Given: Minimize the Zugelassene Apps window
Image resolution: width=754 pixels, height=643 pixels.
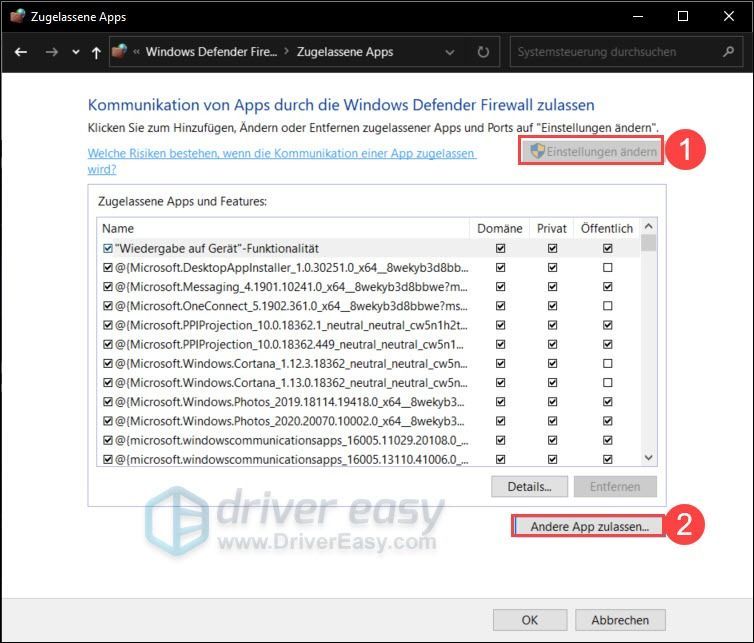Looking at the screenshot, I should tap(638, 16).
